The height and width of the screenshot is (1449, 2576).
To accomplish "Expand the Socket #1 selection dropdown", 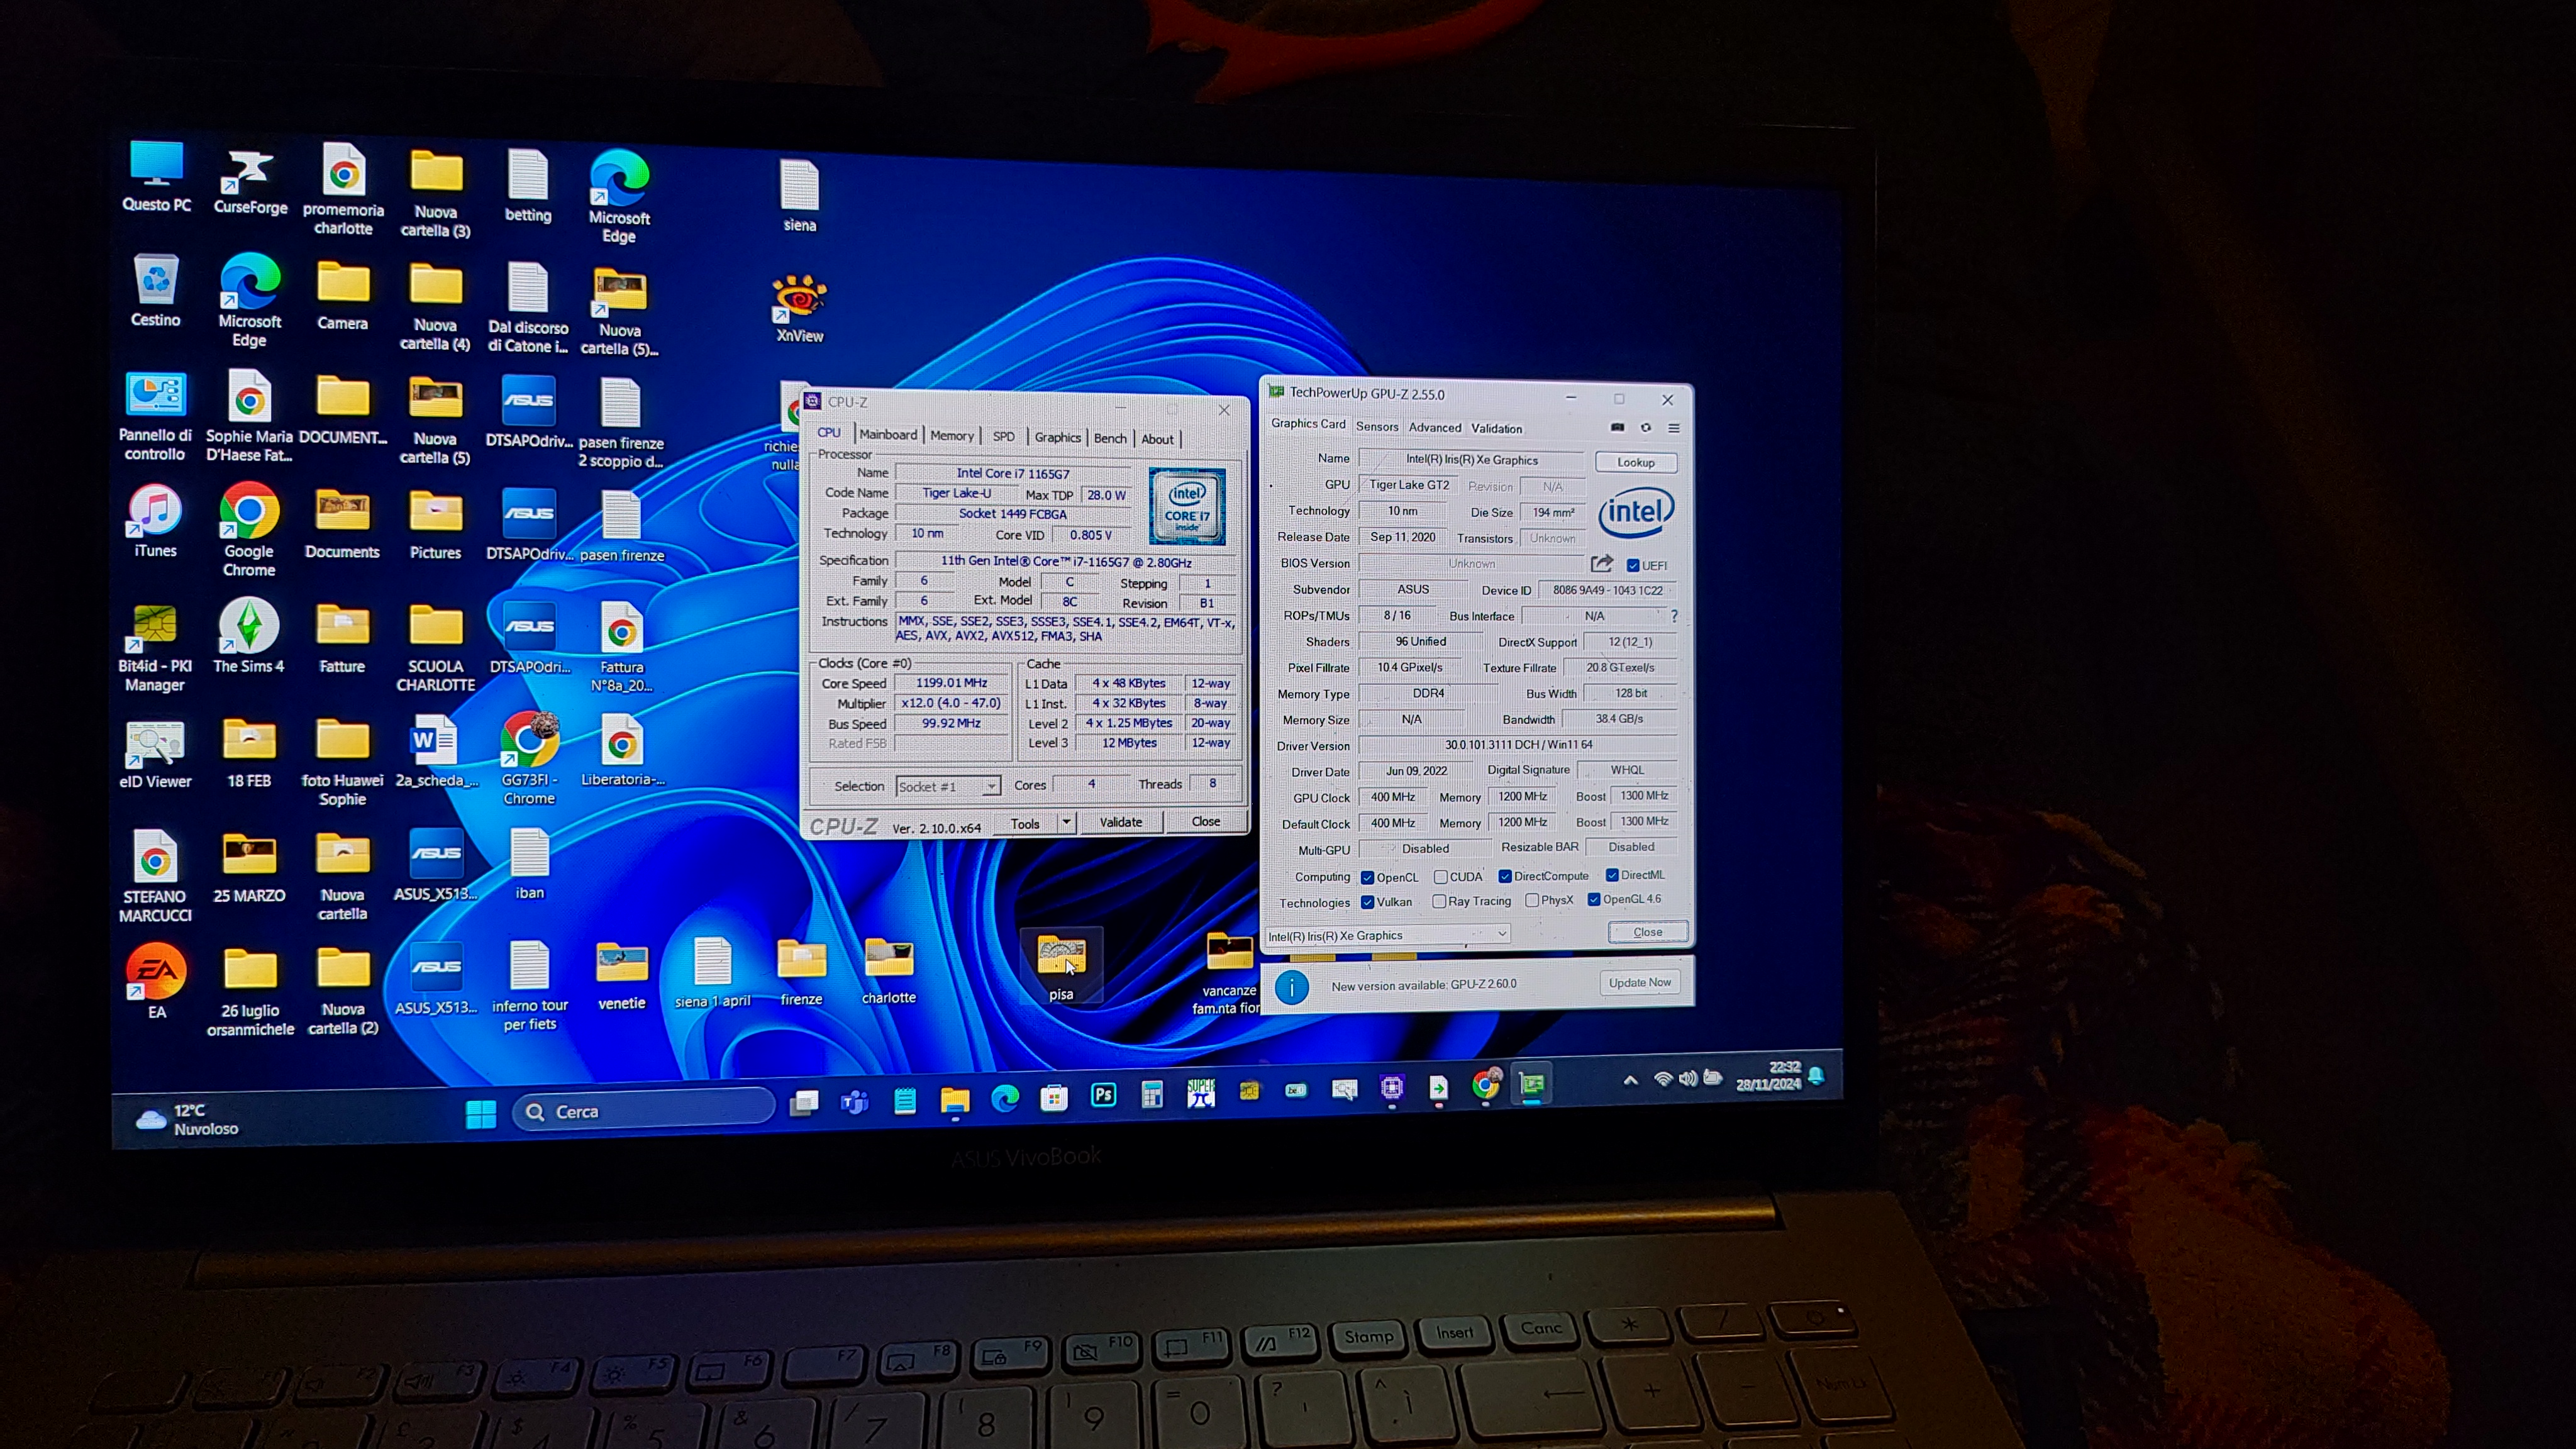I will [990, 786].
